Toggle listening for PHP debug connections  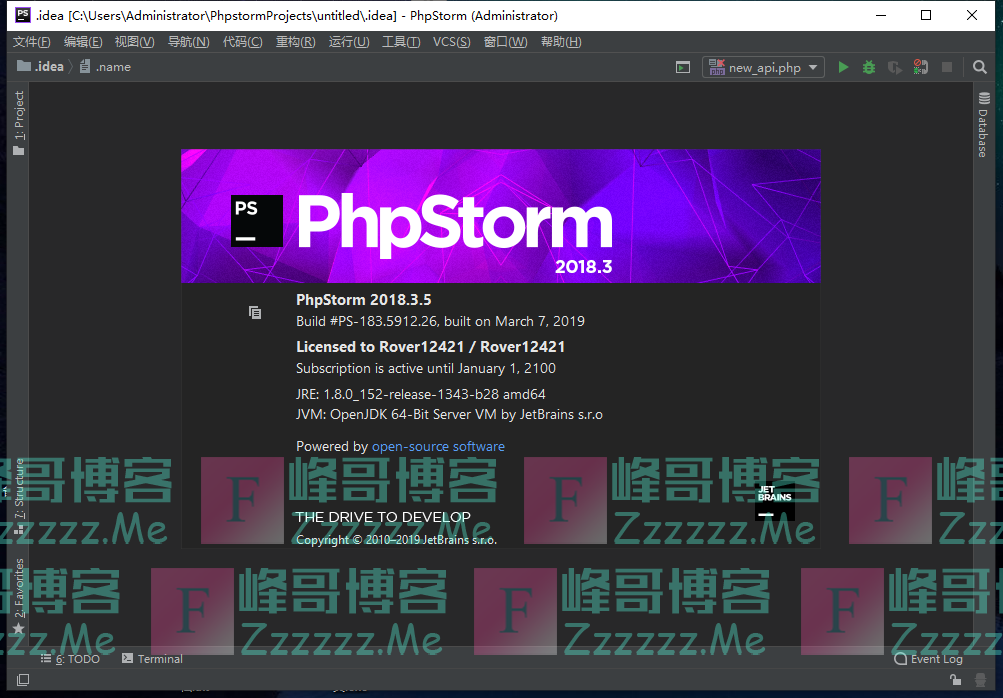coord(920,67)
